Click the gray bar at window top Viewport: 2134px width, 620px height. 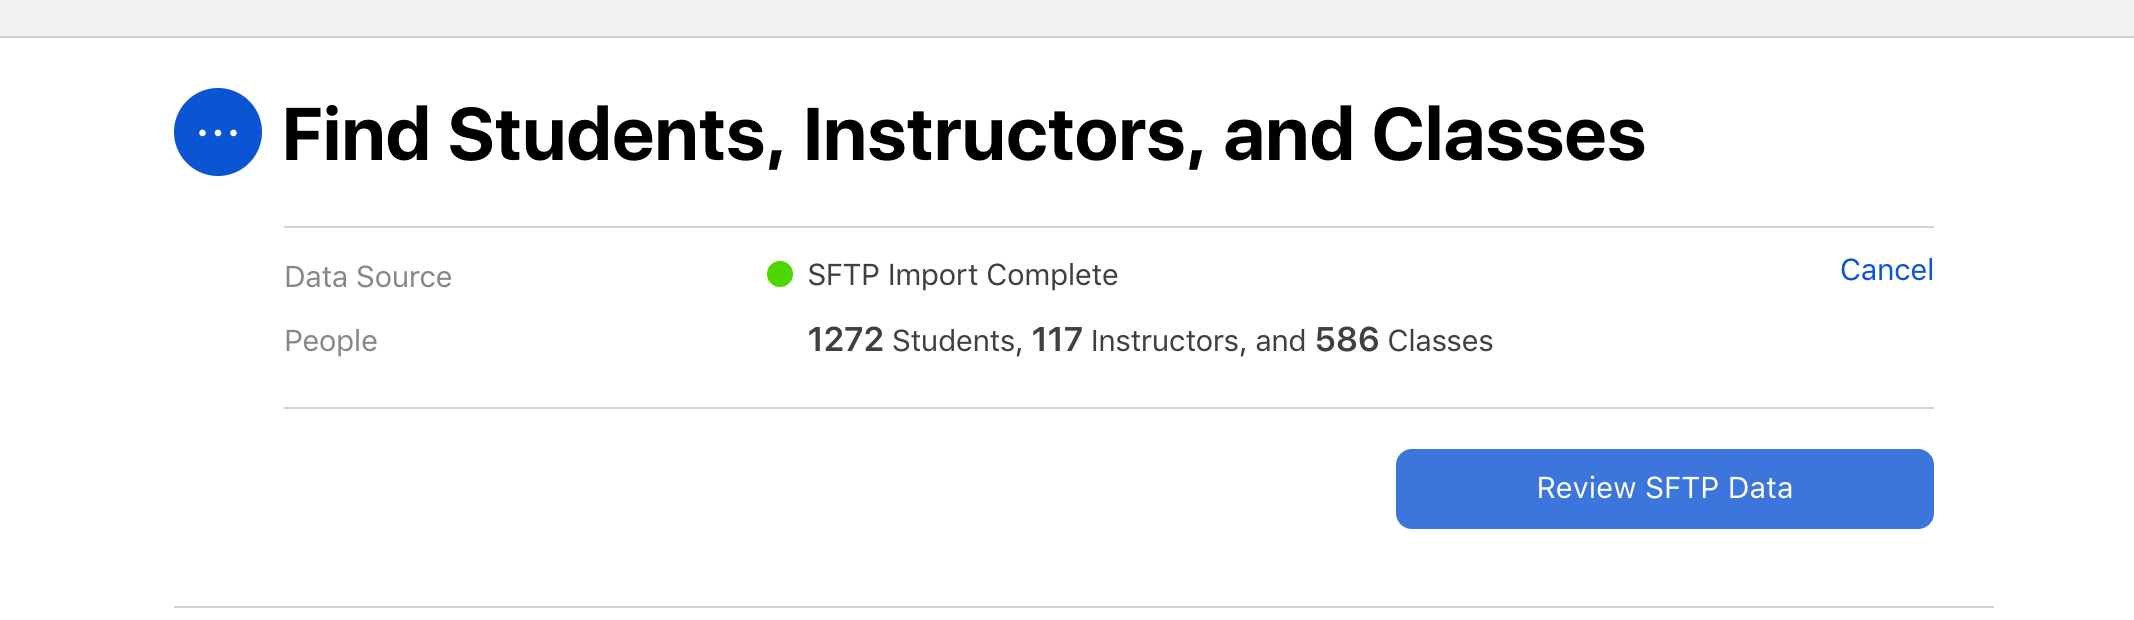click(x=1067, y=18)
